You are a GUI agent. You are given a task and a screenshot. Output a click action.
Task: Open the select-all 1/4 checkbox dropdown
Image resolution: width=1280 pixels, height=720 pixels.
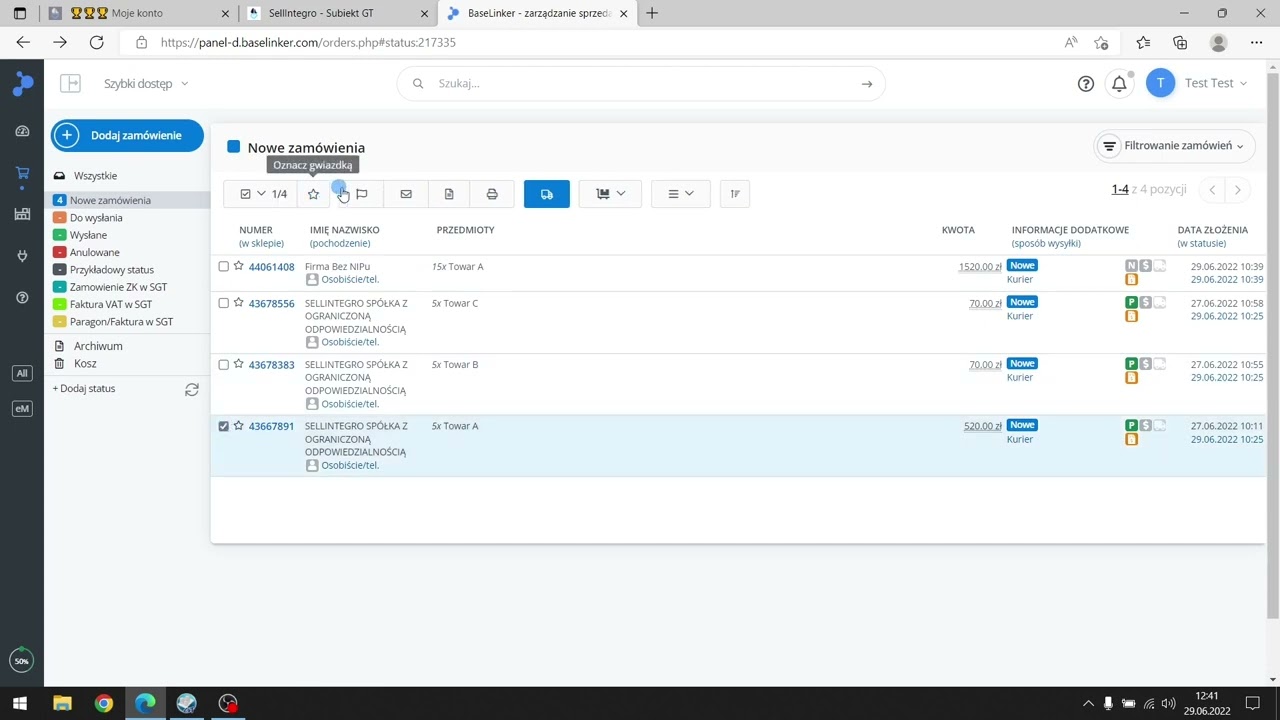pos(260,194)
